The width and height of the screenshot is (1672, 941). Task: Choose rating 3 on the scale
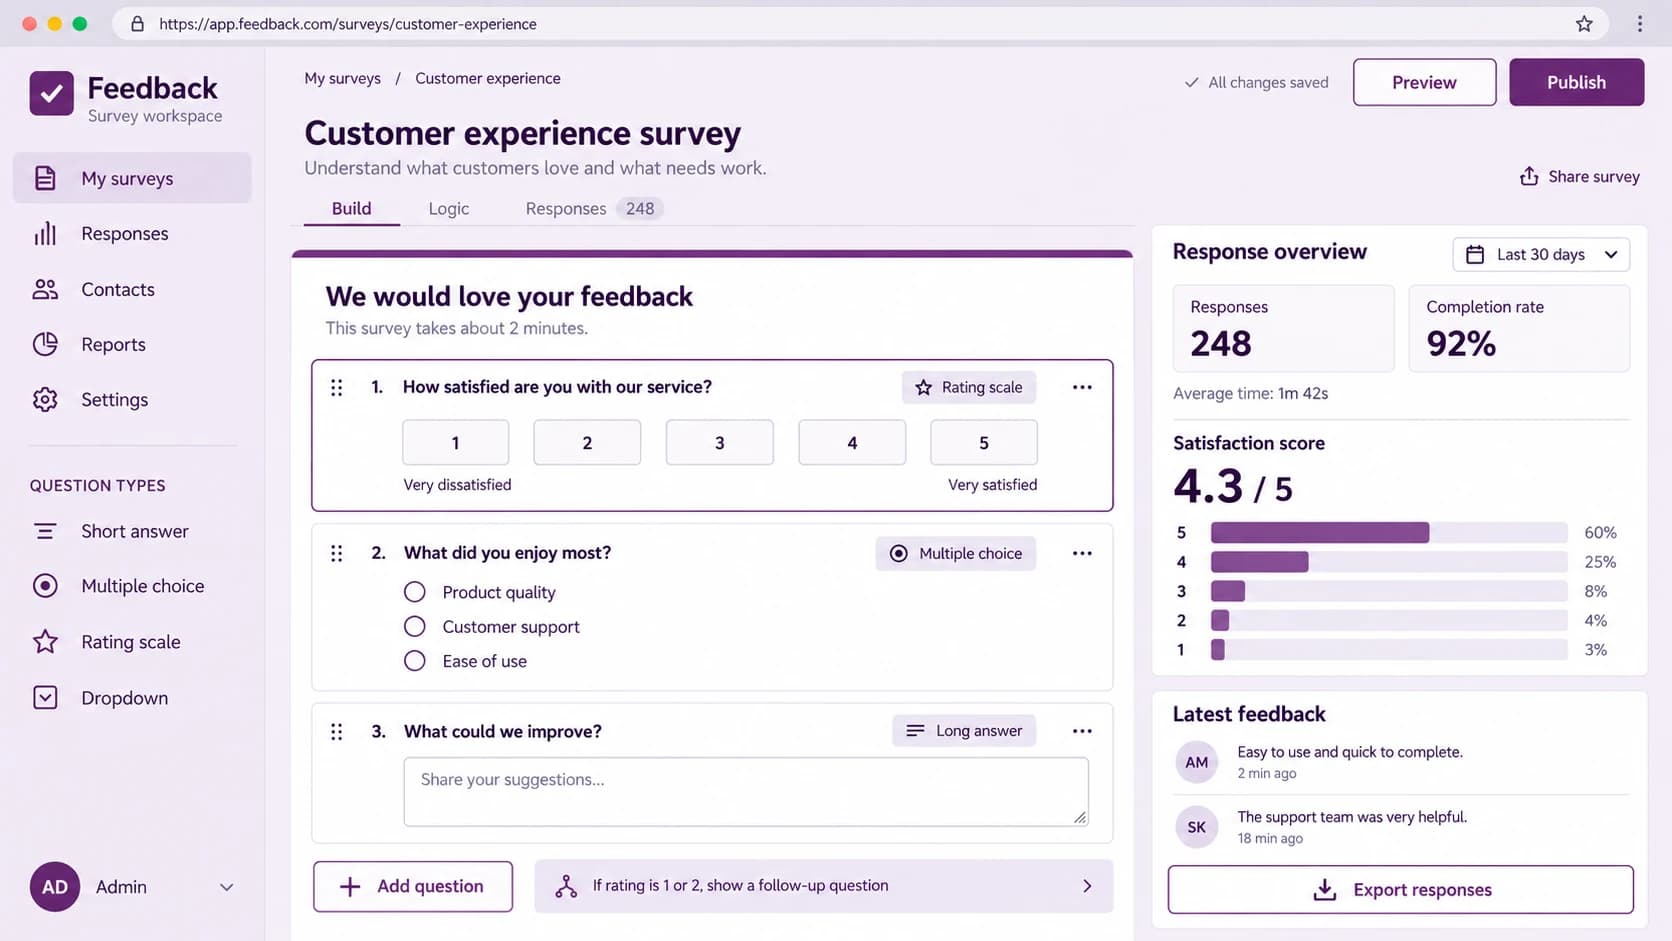tap(720, 443)
